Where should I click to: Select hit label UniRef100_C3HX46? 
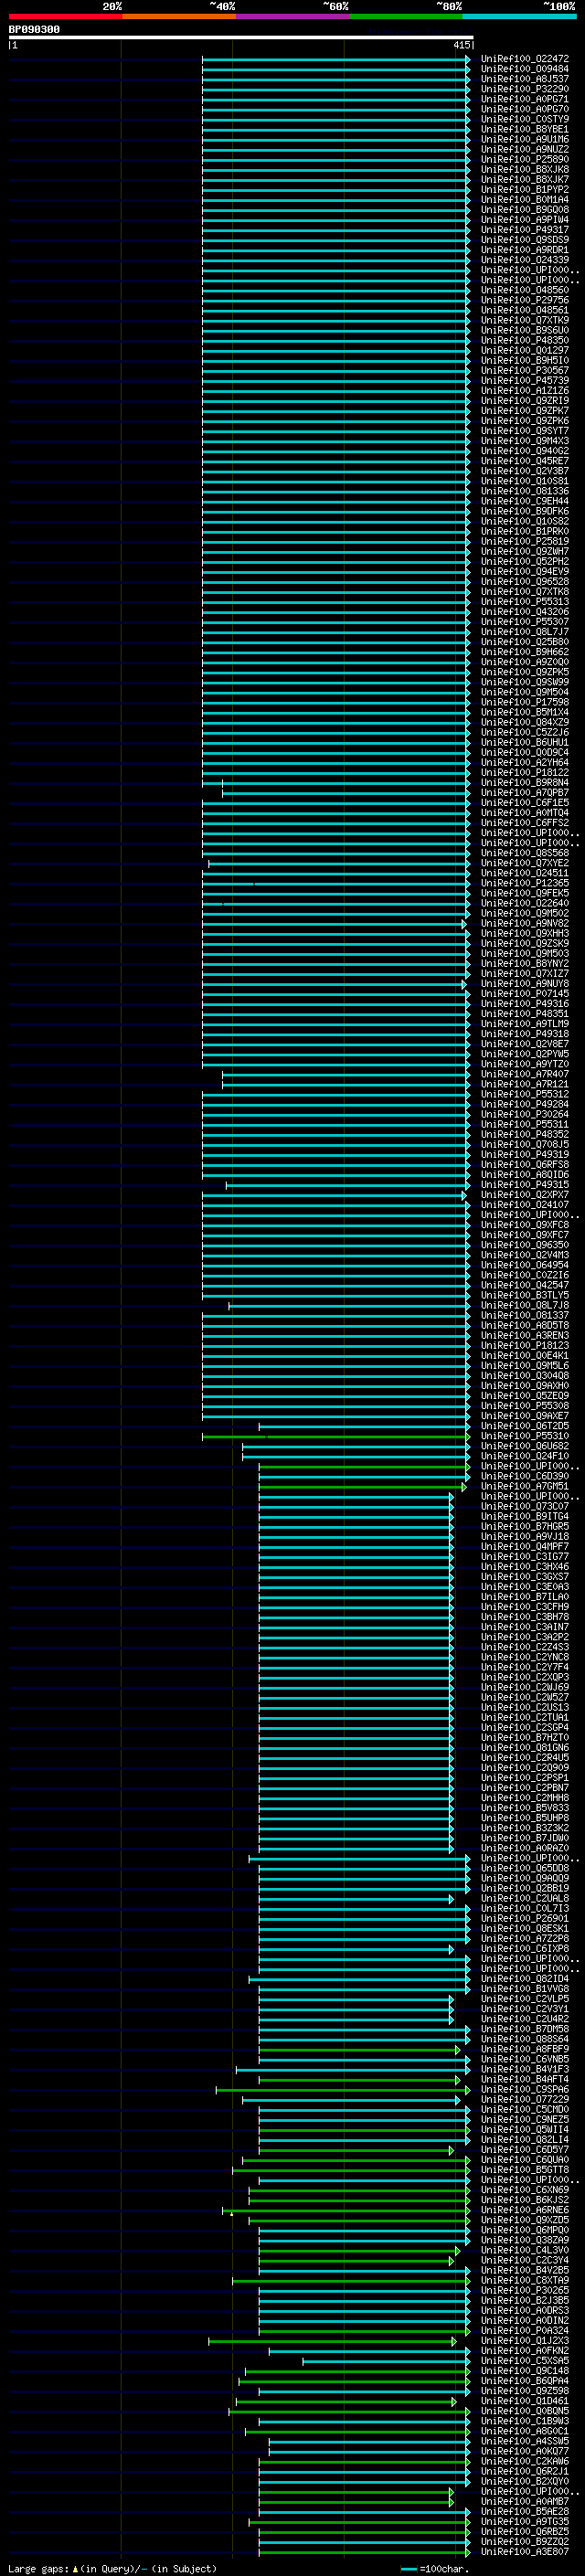[525, 1567]
